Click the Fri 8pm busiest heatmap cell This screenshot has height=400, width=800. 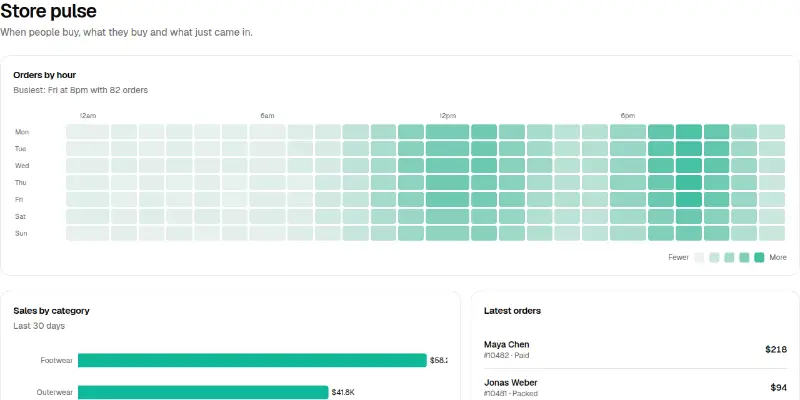click(689, 199)
